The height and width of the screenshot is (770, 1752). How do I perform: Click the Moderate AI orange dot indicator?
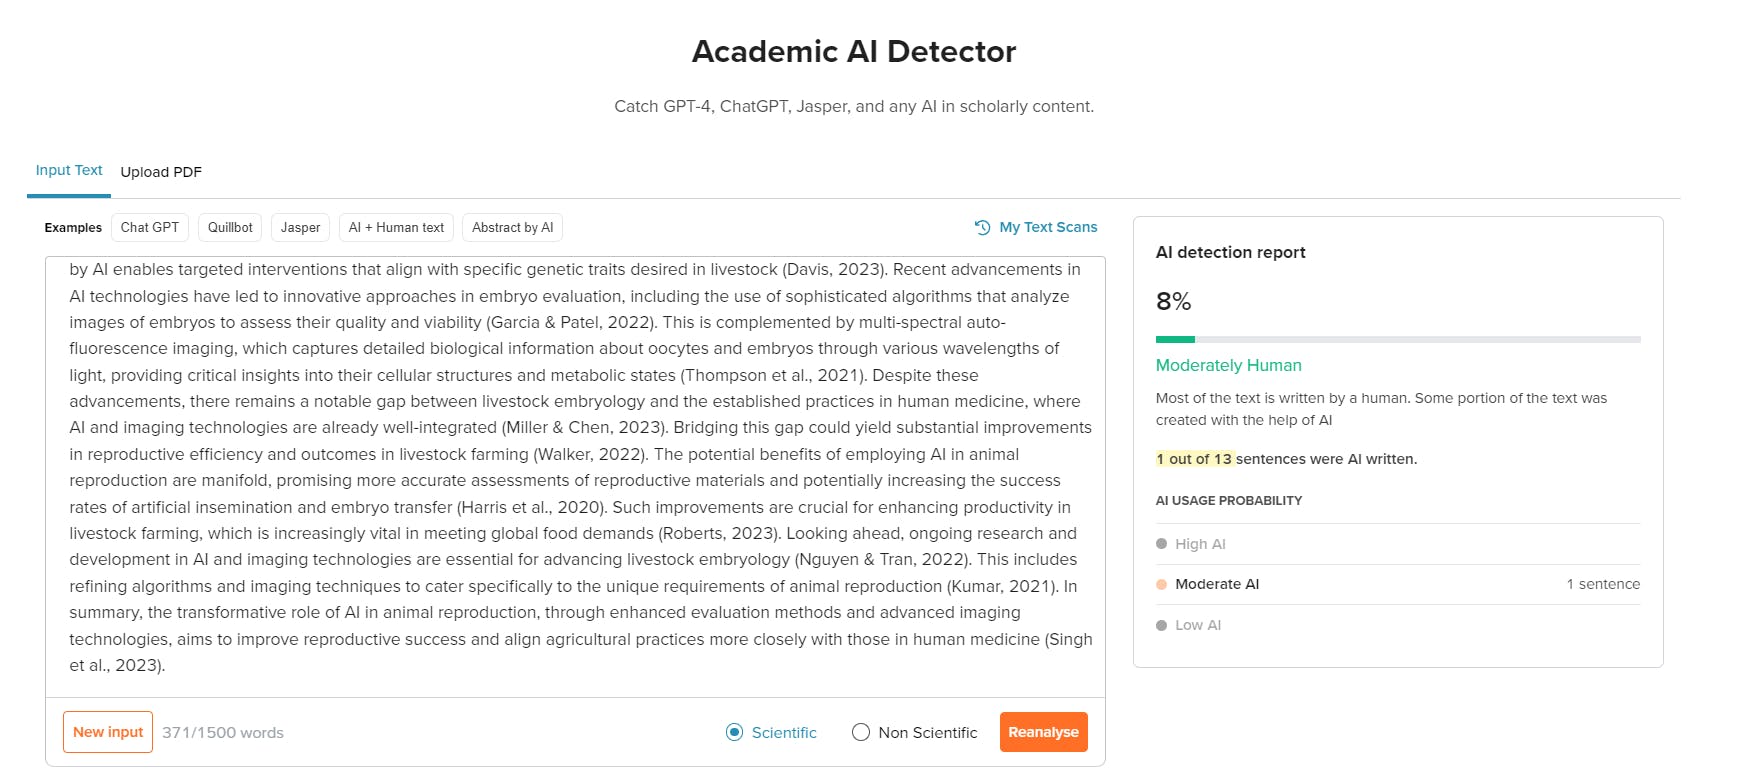[1161, 584]
